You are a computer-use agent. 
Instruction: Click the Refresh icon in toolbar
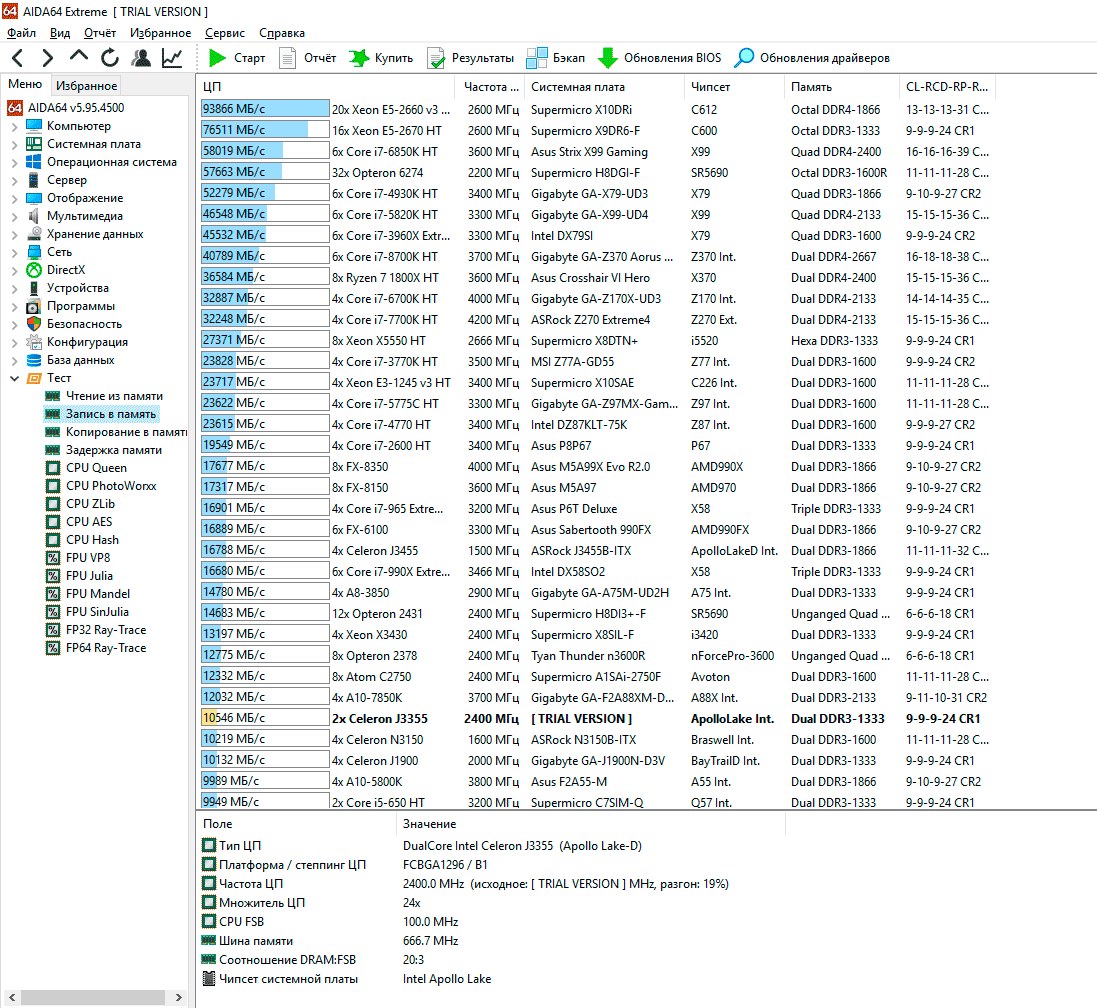109,58
